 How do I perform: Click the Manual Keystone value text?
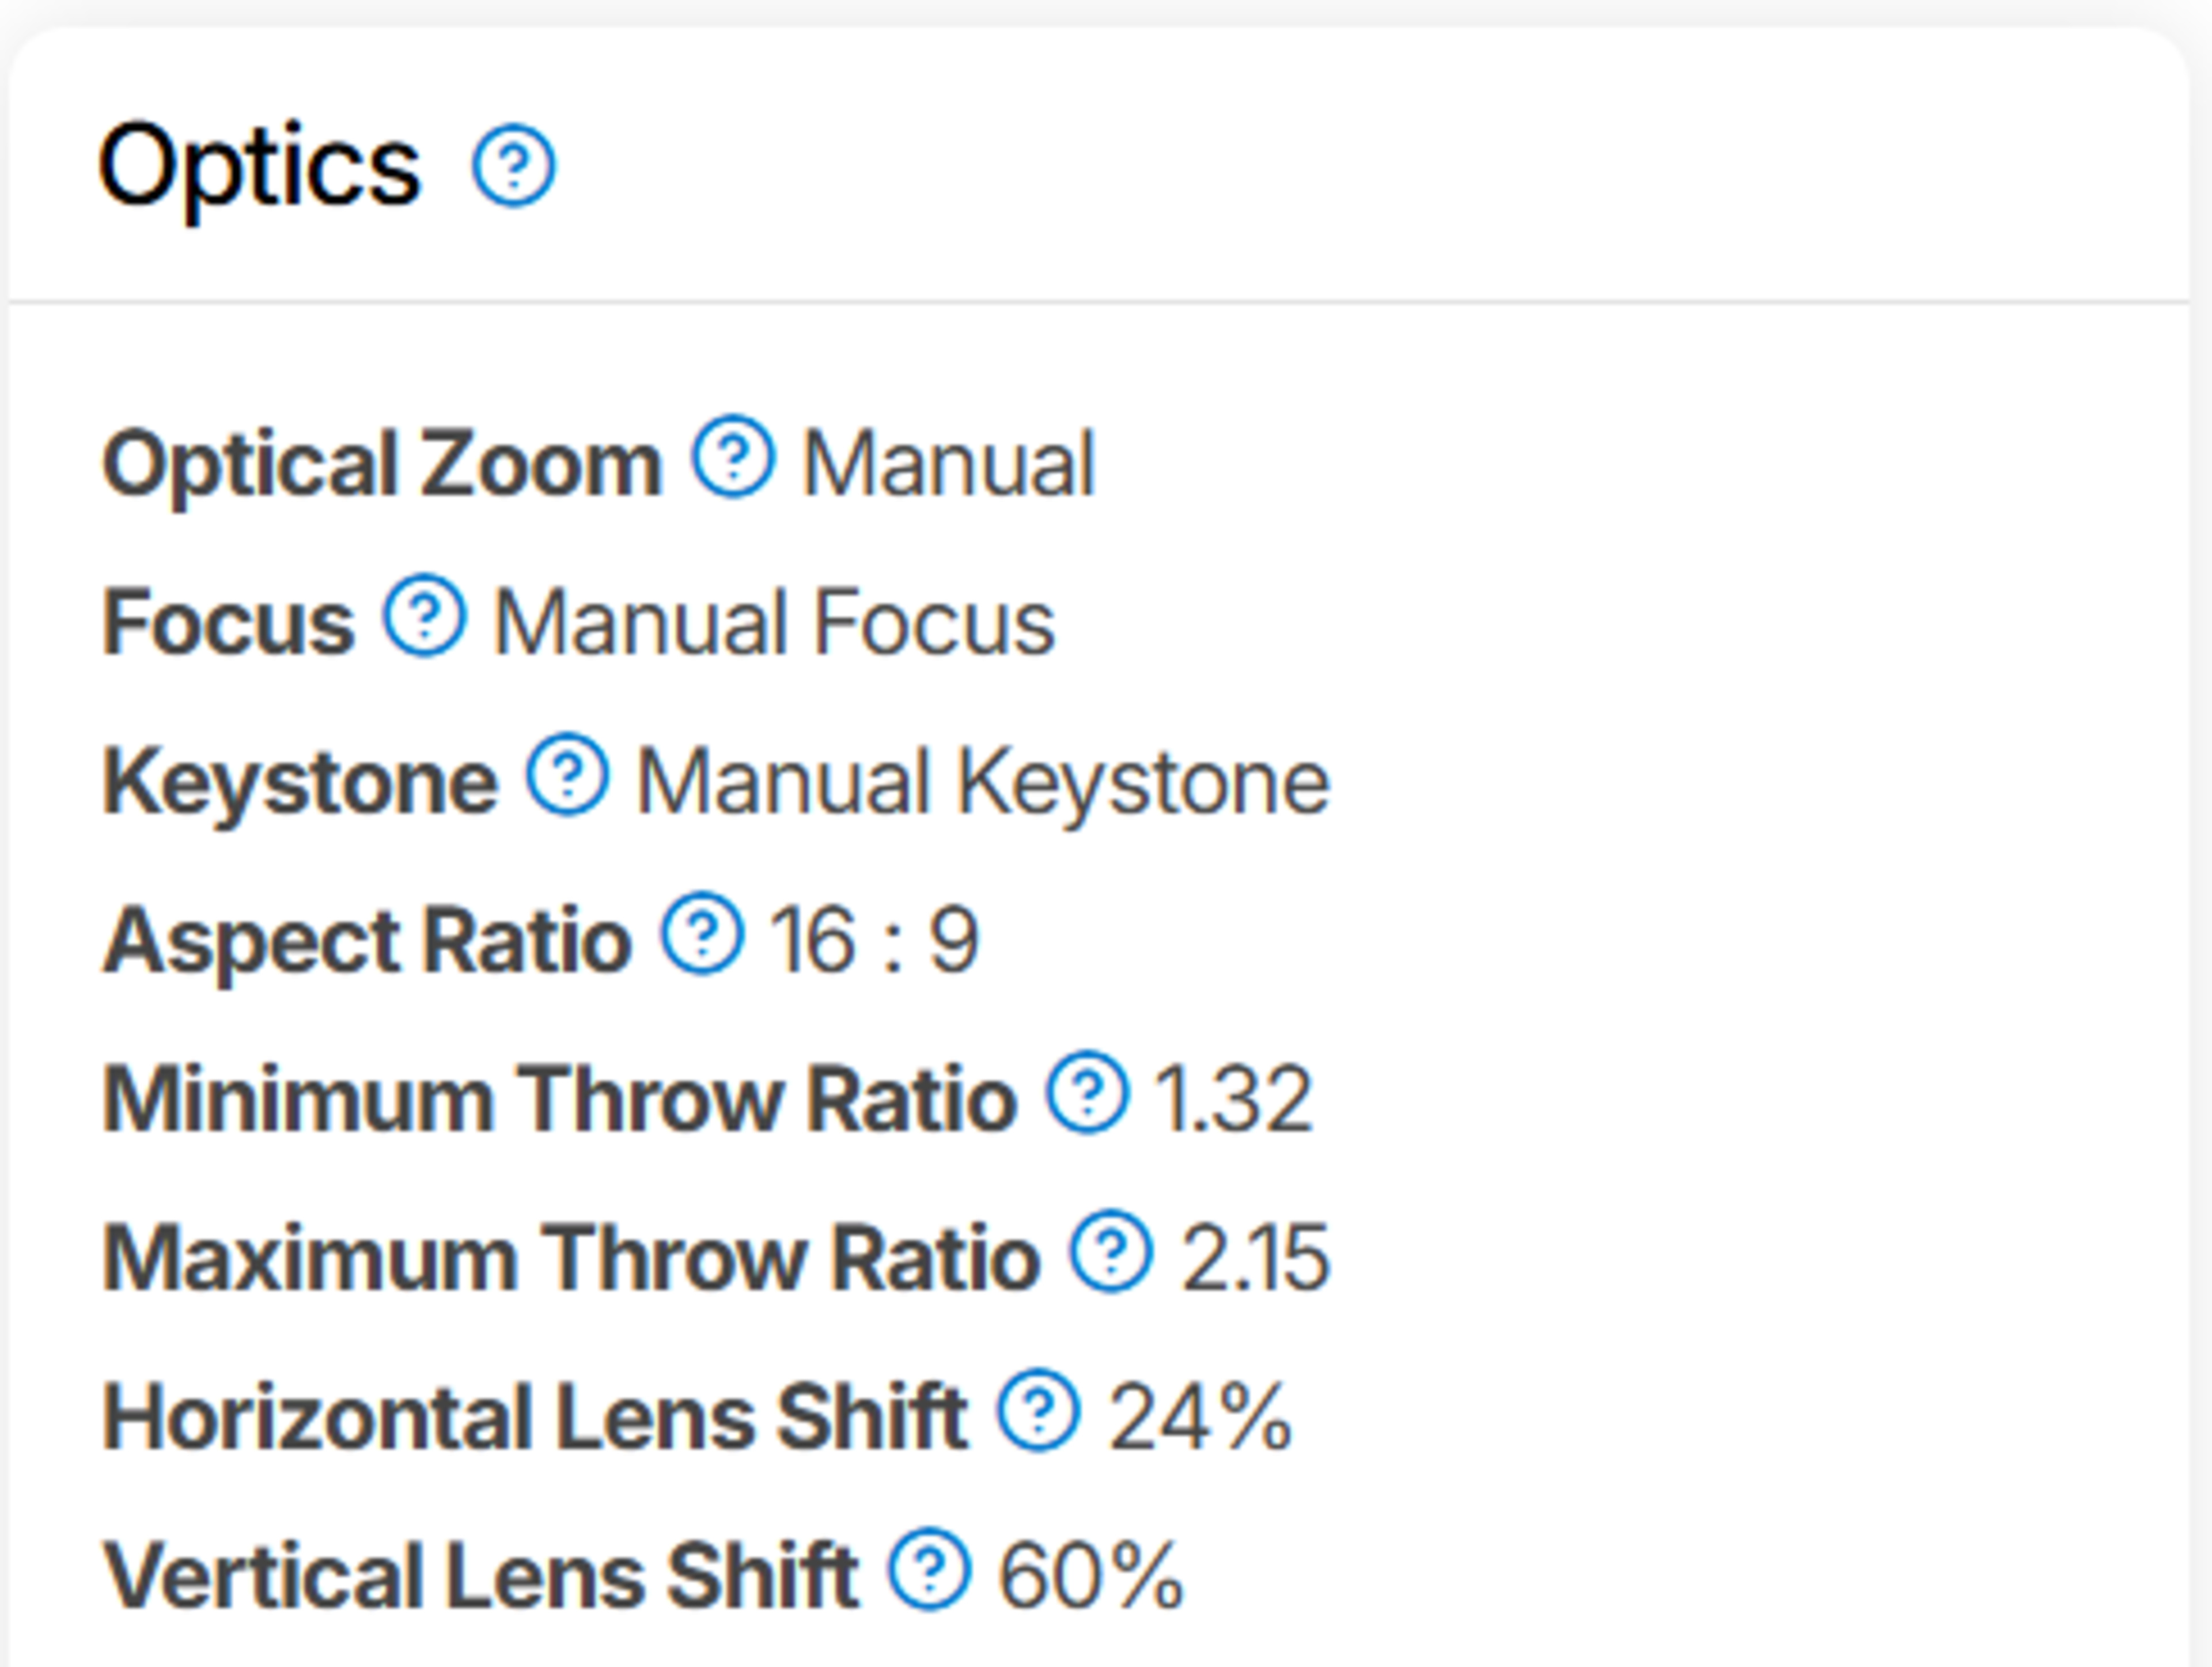(983, 782)
